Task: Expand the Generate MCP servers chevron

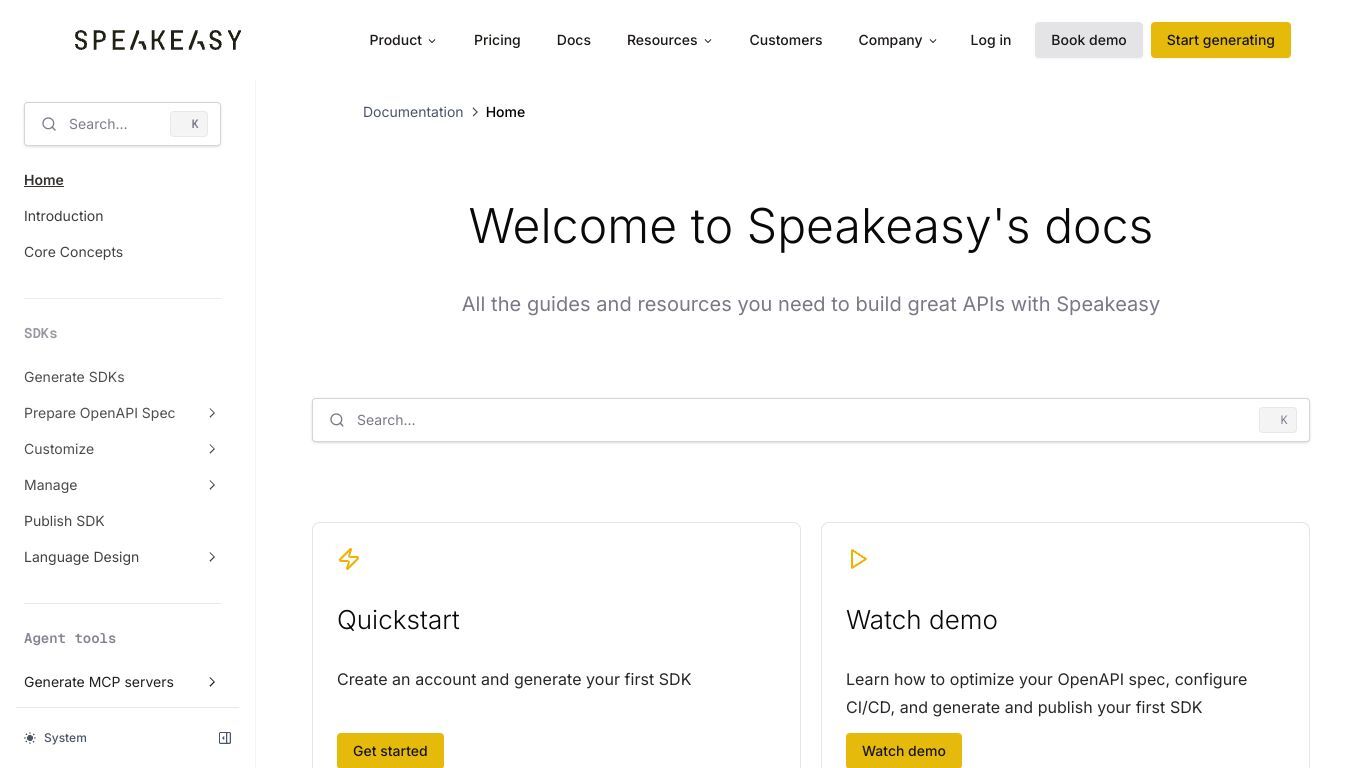Action: (212, 682)
